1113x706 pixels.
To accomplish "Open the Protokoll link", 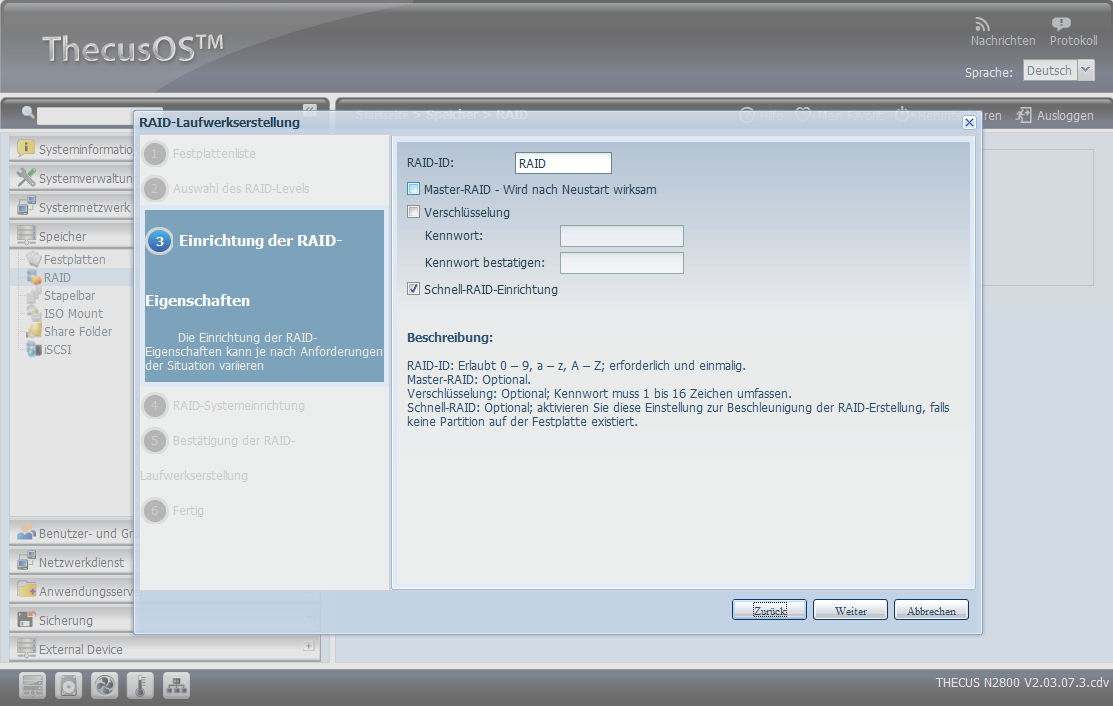I will [x=1073, y=41].
